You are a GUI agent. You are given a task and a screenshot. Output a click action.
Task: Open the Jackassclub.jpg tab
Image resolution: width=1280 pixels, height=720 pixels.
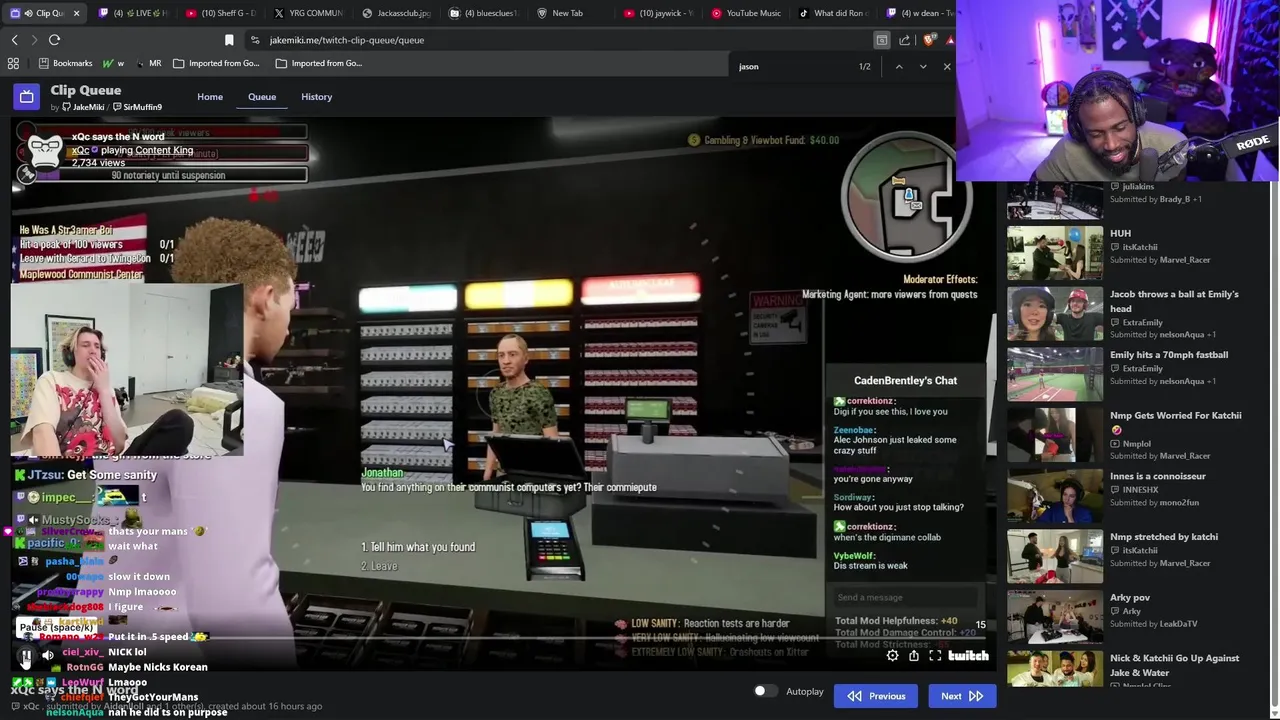click(x=396, y=13)
